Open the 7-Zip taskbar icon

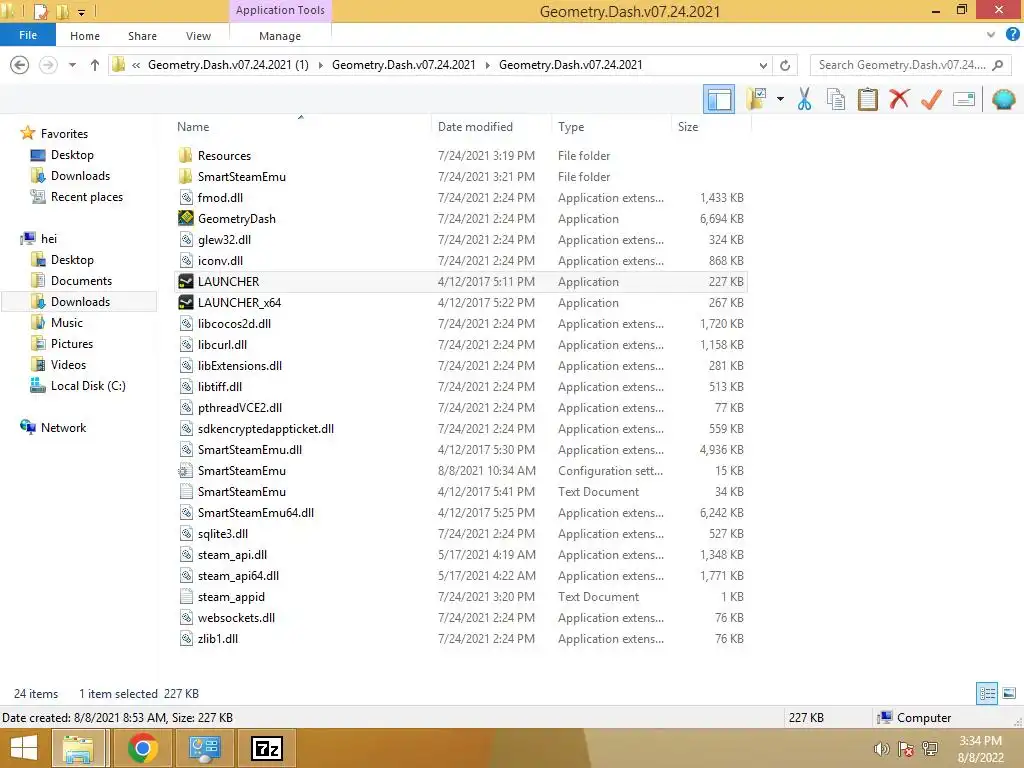267,748
